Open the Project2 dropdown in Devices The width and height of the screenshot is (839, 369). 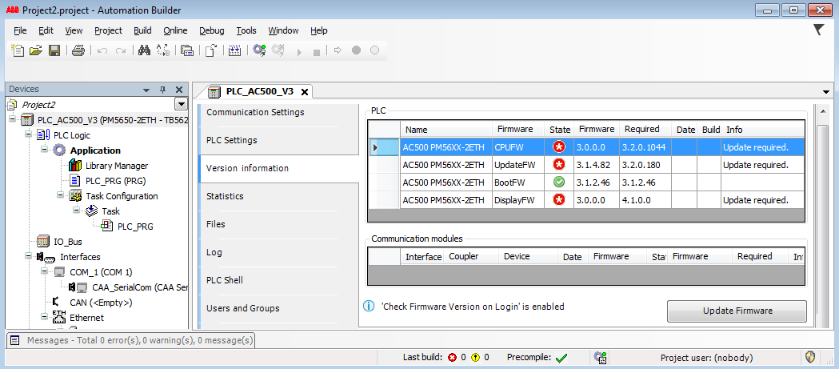click(181, 104)
